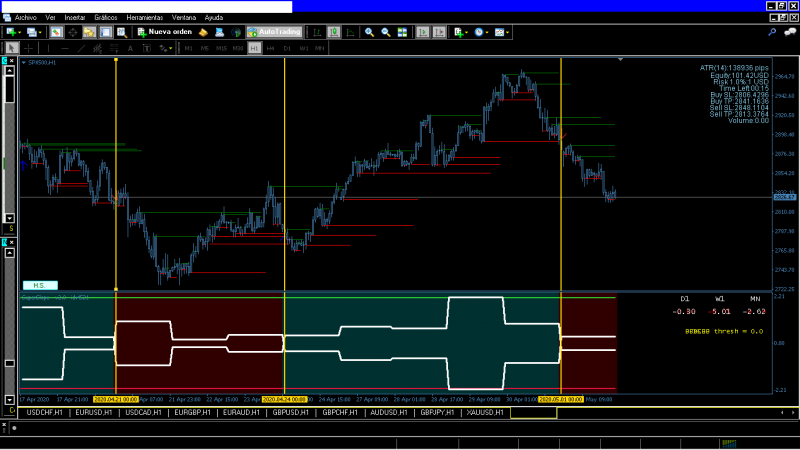This screenshot has width=800, height=450.
Task: Switch to the GBPJPY,H1 chart tab
Action: pyautogui.click(x=437, y=412)
